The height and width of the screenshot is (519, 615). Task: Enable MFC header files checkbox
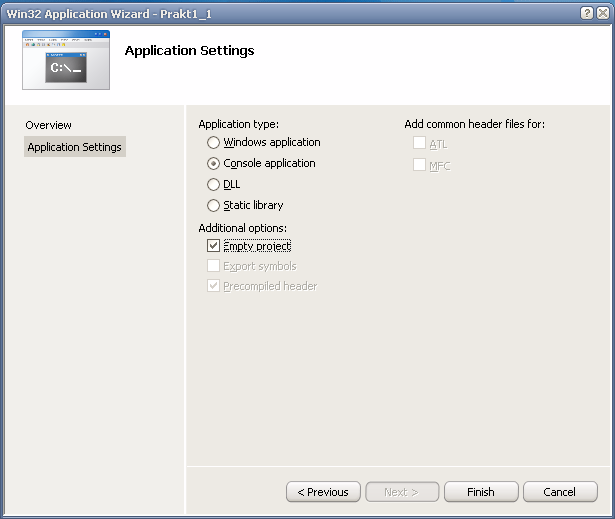419,165
